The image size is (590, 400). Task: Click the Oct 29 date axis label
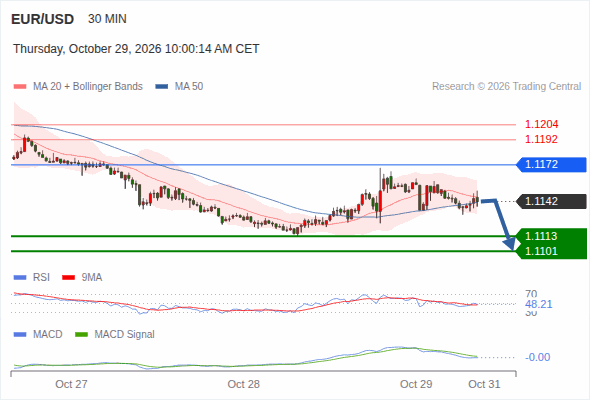point(416,384)
